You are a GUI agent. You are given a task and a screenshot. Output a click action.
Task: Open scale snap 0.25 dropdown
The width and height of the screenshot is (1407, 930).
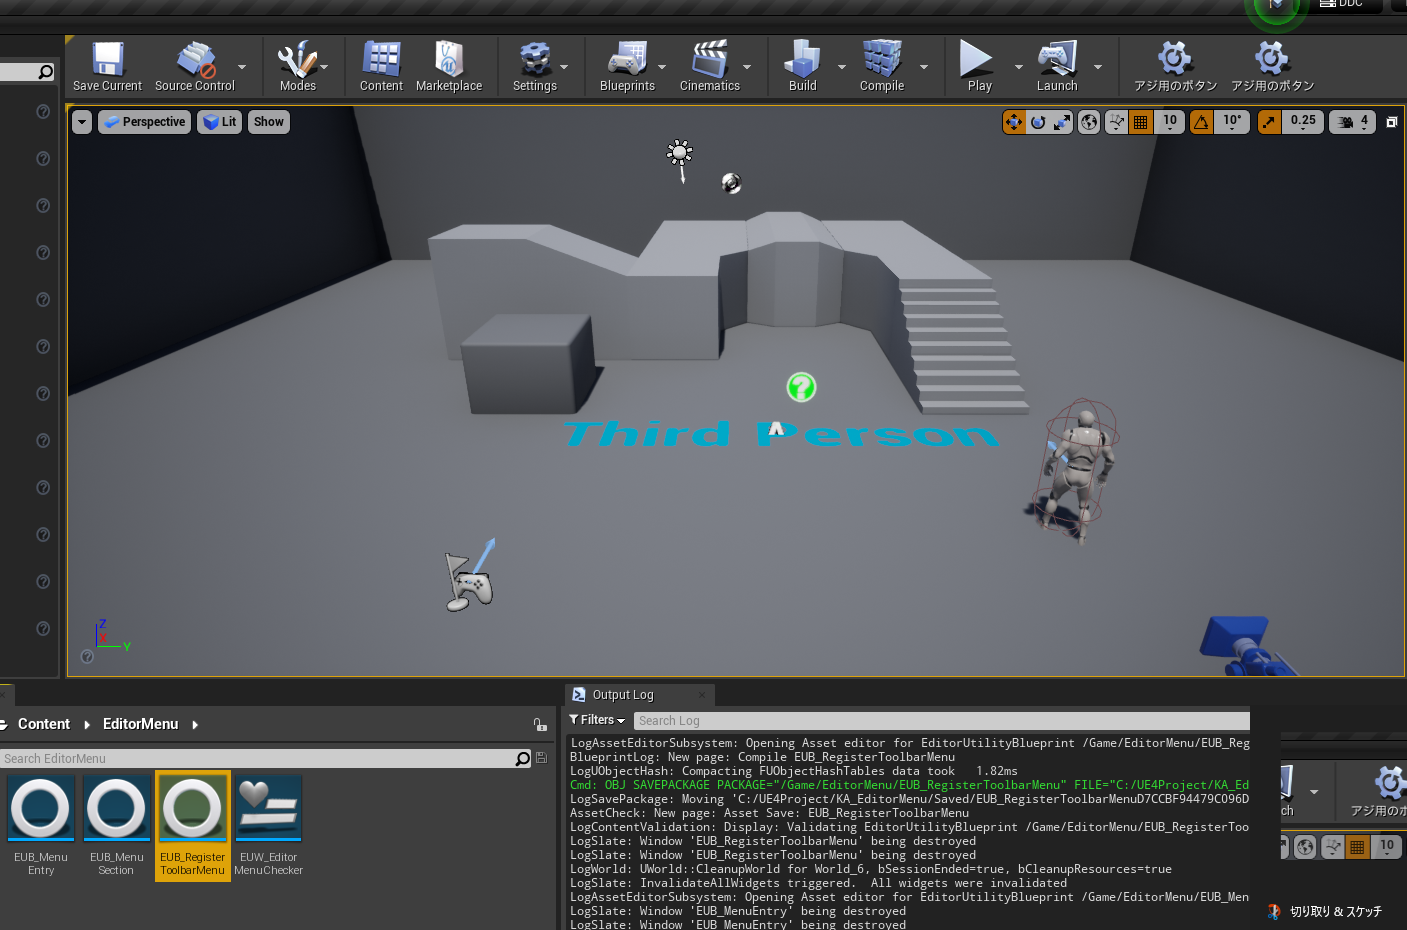pyautogui.click(x=1303, y=122)
